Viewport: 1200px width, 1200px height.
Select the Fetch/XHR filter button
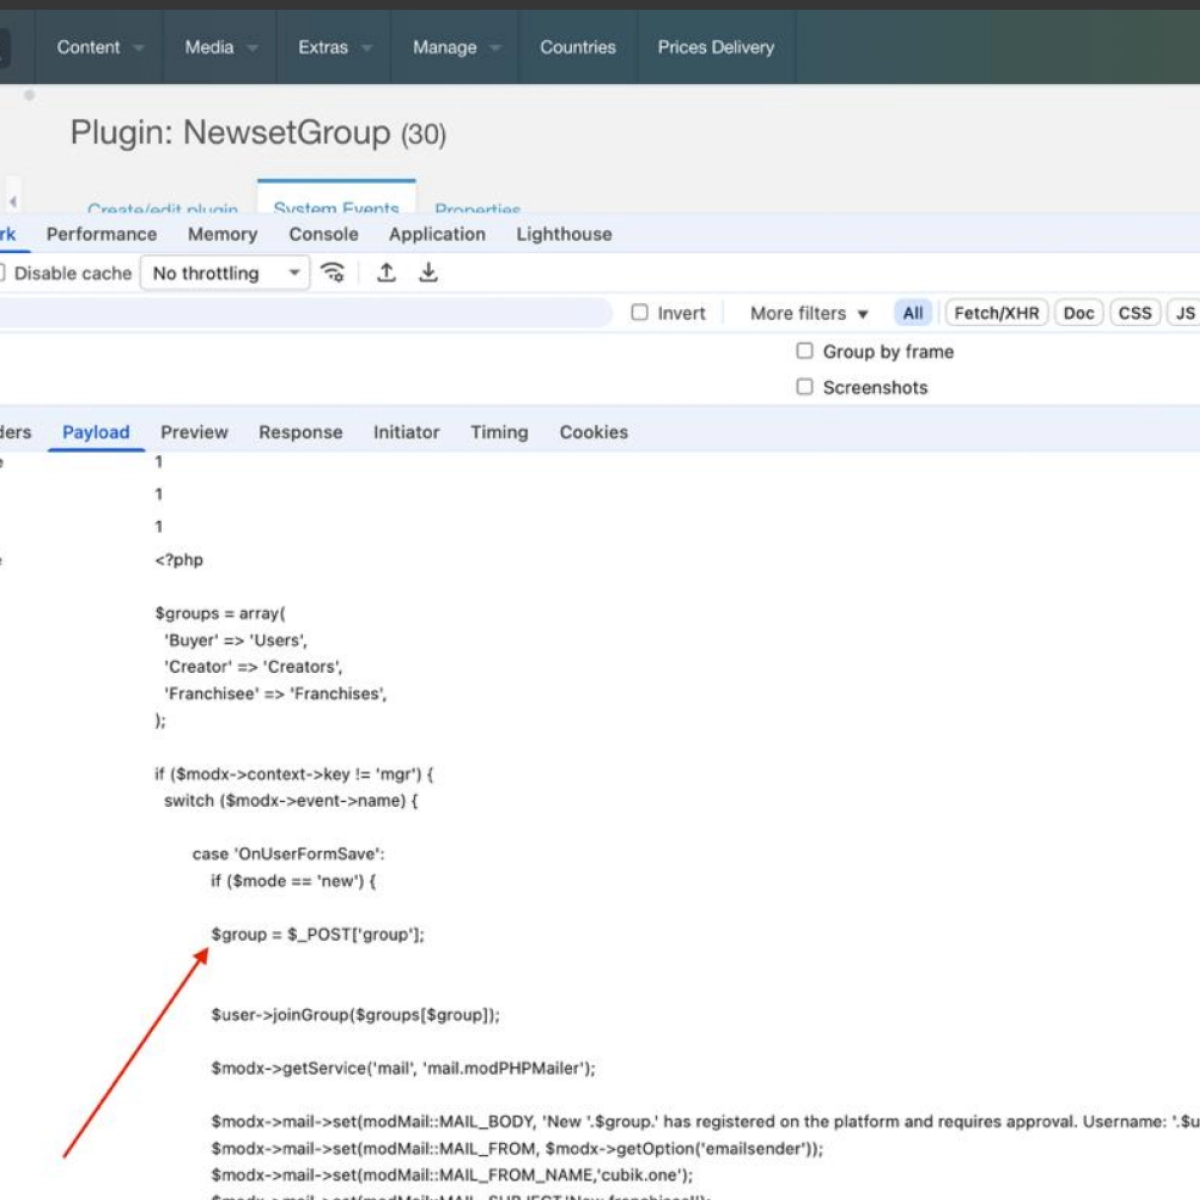pyautogui.click(x=996, y=313)
